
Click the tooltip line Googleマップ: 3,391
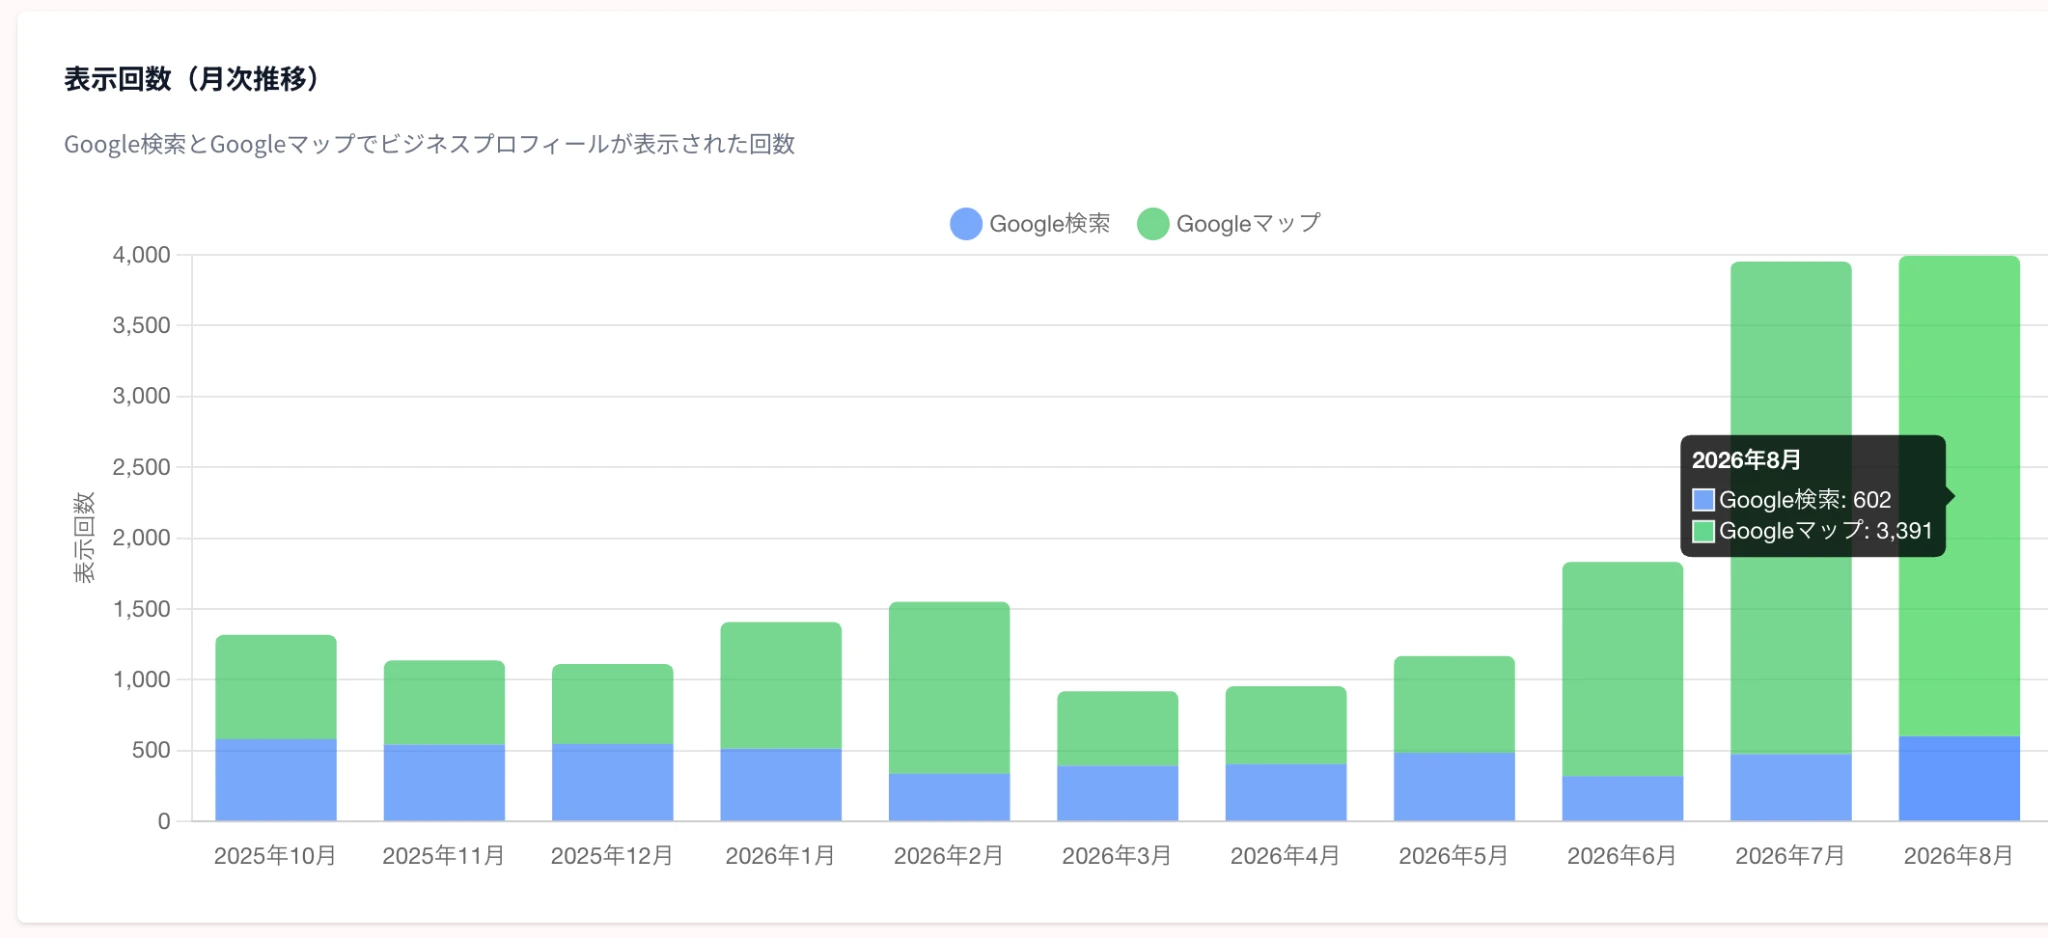point(1813,531)
